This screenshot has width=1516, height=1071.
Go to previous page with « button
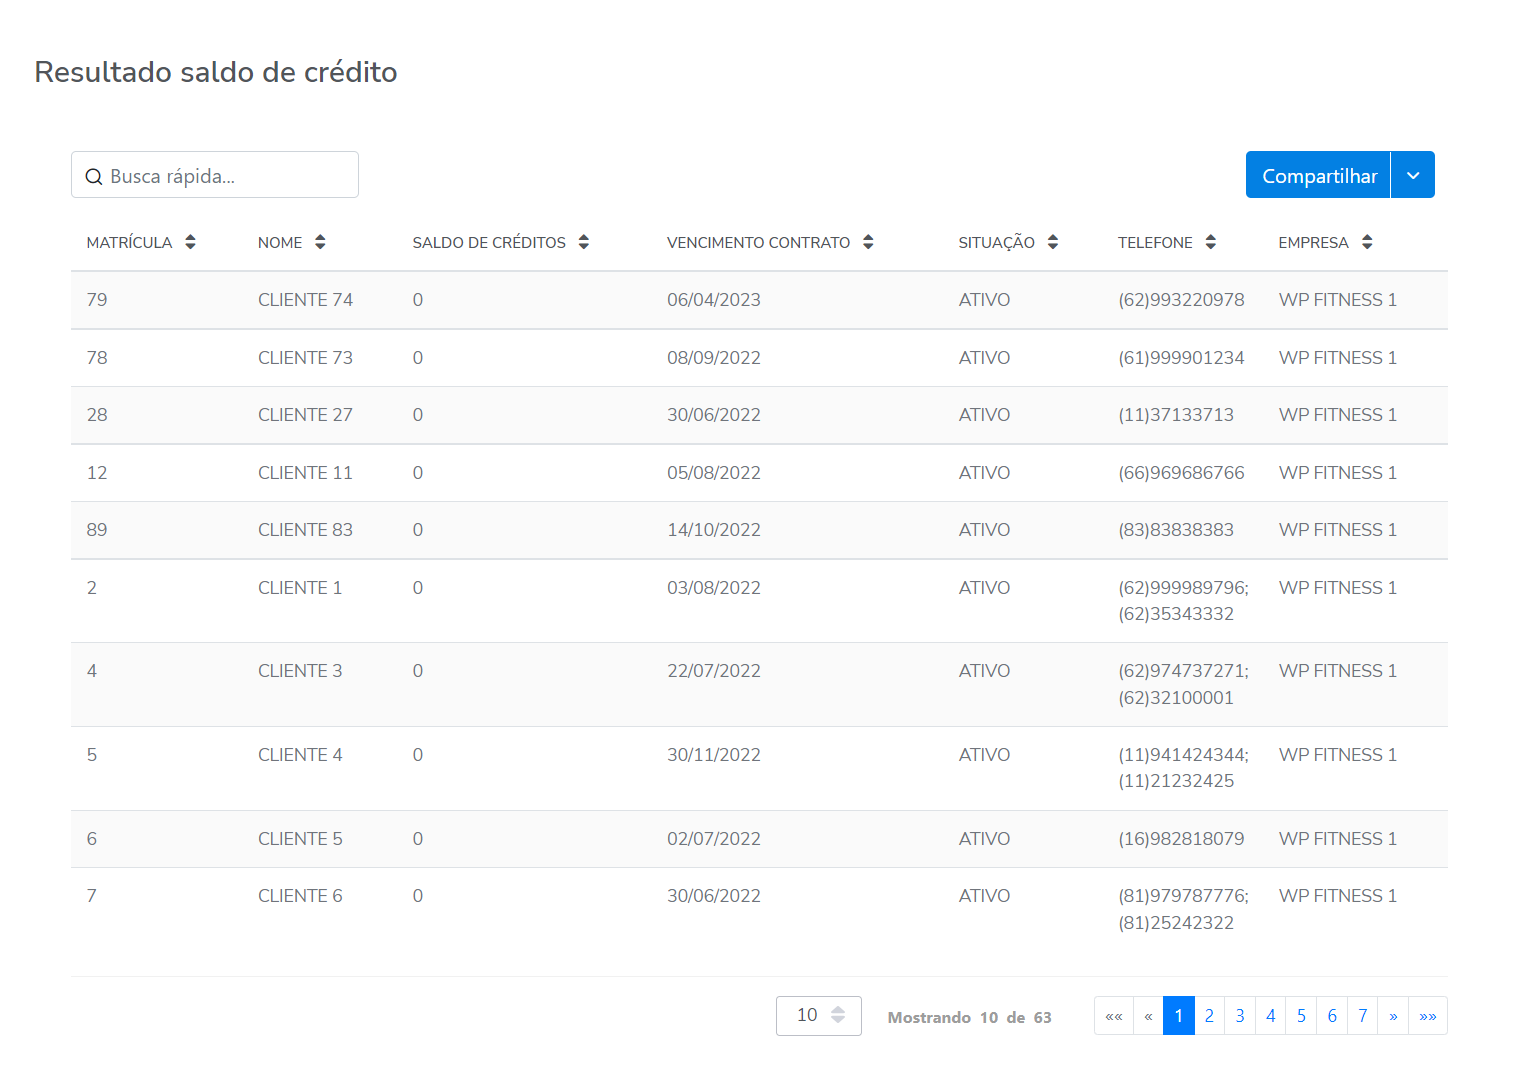(x=1148, y=1016)
